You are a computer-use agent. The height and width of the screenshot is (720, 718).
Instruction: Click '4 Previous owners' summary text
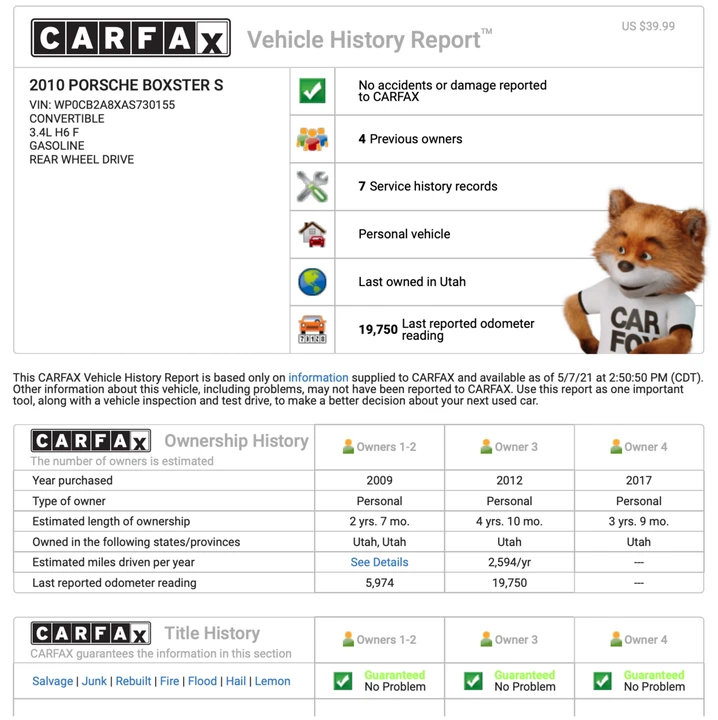pos(410,139)
